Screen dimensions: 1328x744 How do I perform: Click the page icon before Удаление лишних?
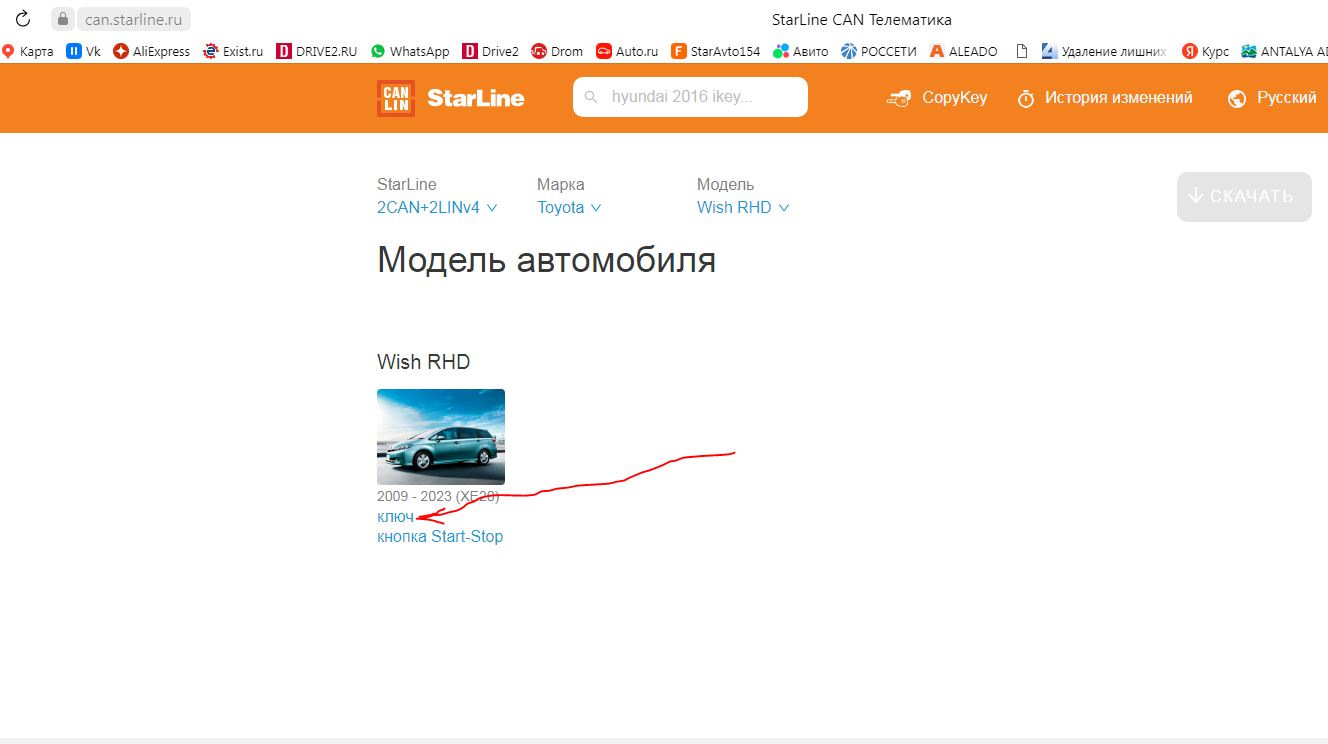[x=1021, y=51]
